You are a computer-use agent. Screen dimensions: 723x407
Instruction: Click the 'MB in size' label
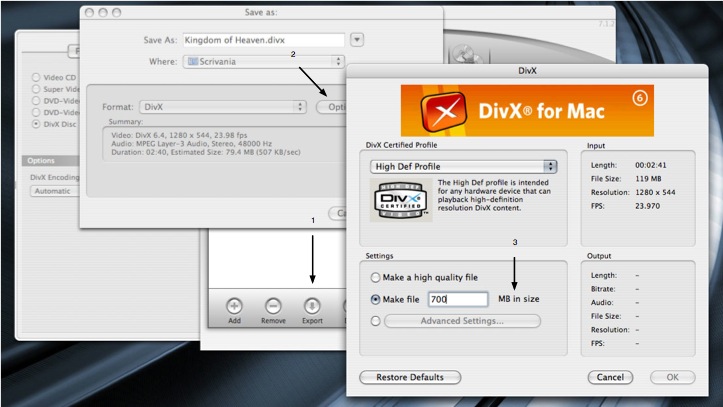(x=519, y=299)
